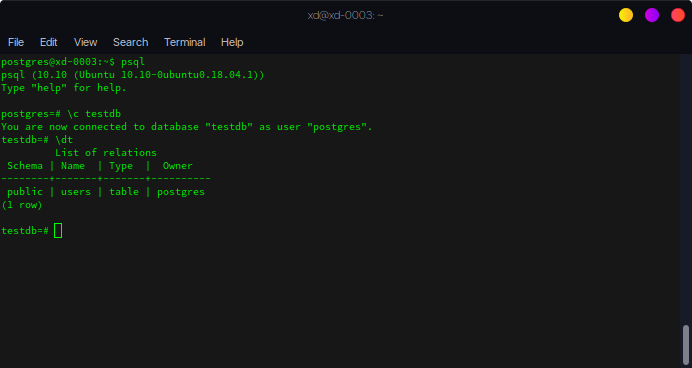Click the 'public' schema cell
The width and height of the screenshot is (692, 368).
click(25, 192)
